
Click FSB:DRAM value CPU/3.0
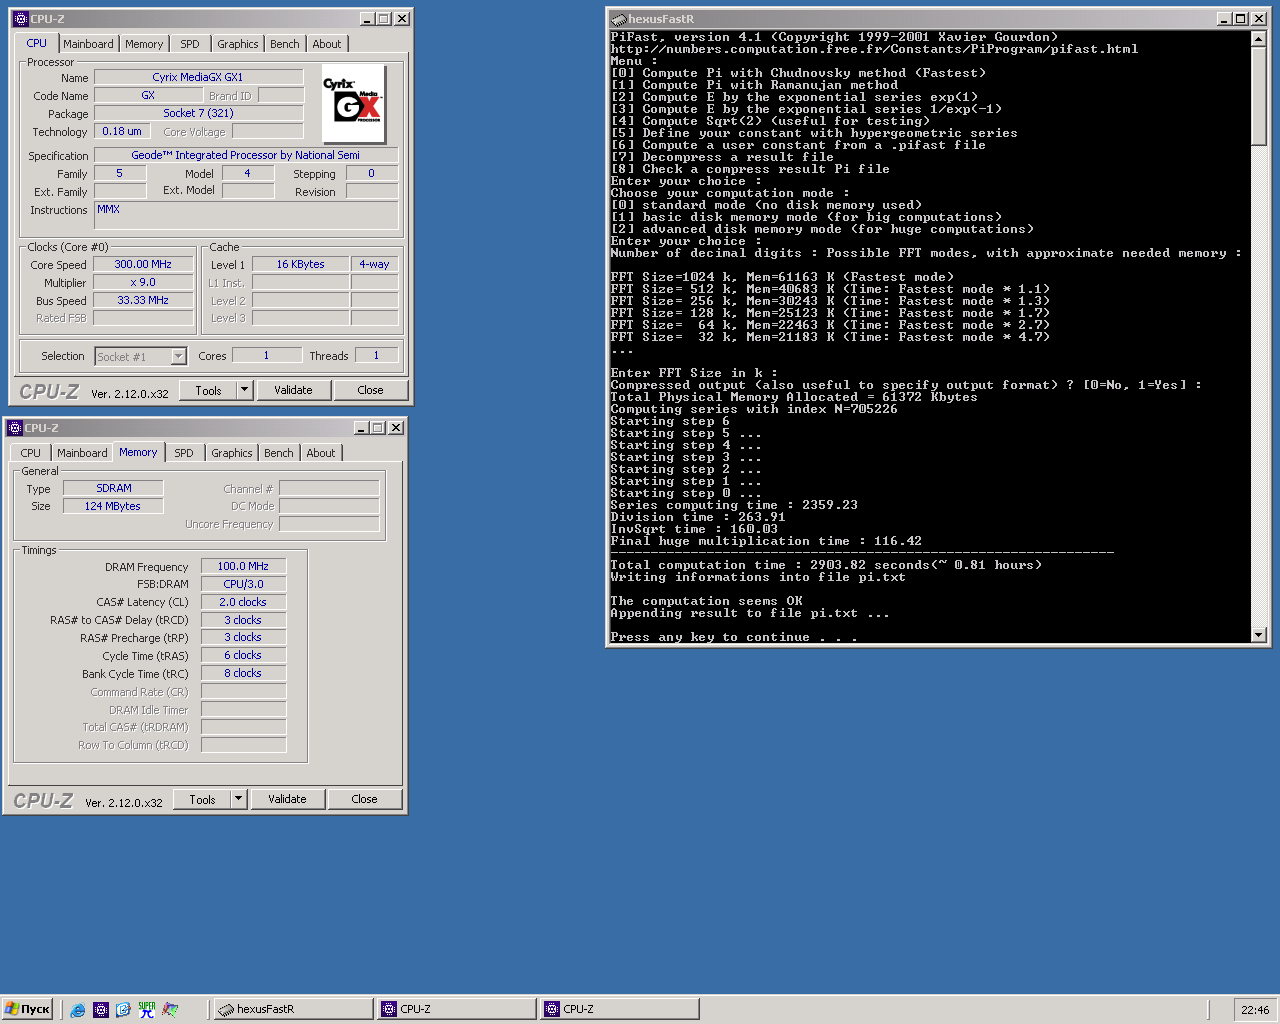[x=243, y=585]
